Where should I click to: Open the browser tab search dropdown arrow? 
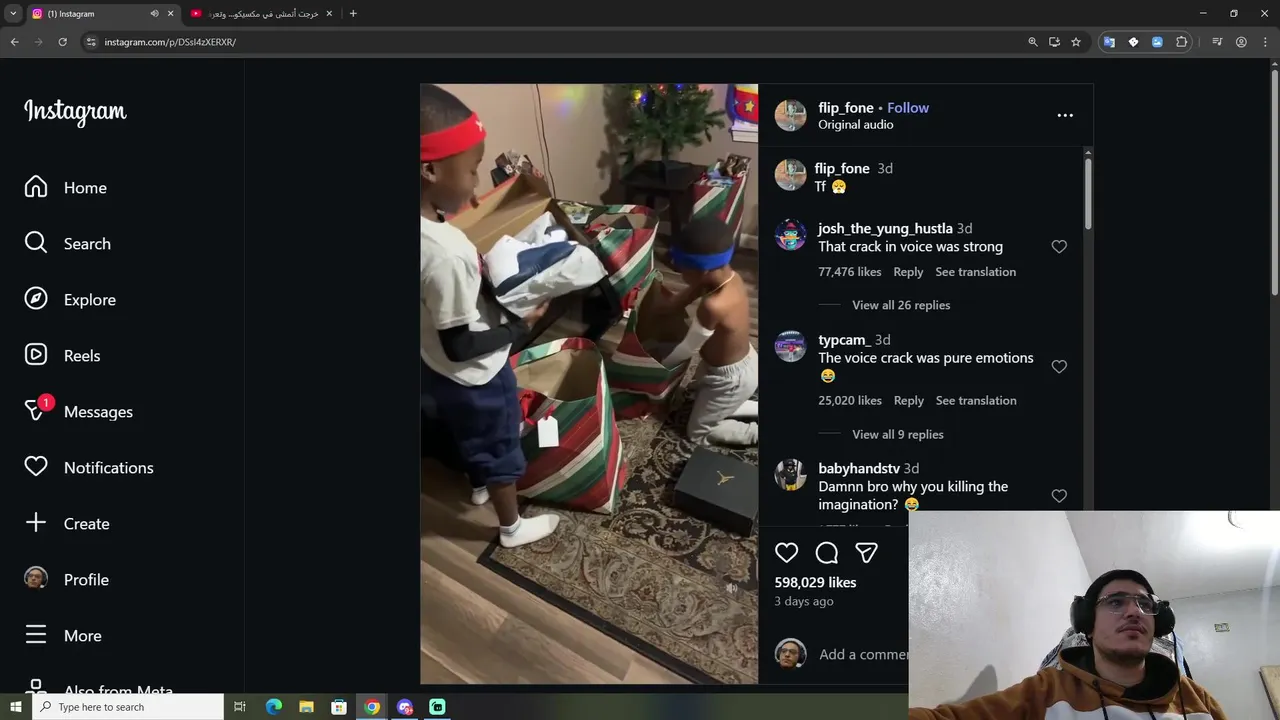tap(13, 14)
